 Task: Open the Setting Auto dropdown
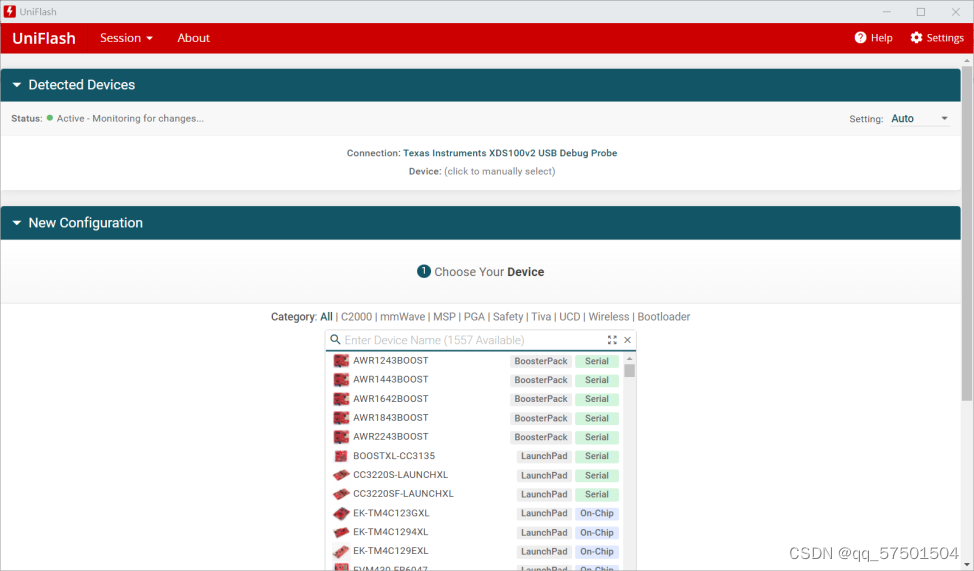point(919,119)
